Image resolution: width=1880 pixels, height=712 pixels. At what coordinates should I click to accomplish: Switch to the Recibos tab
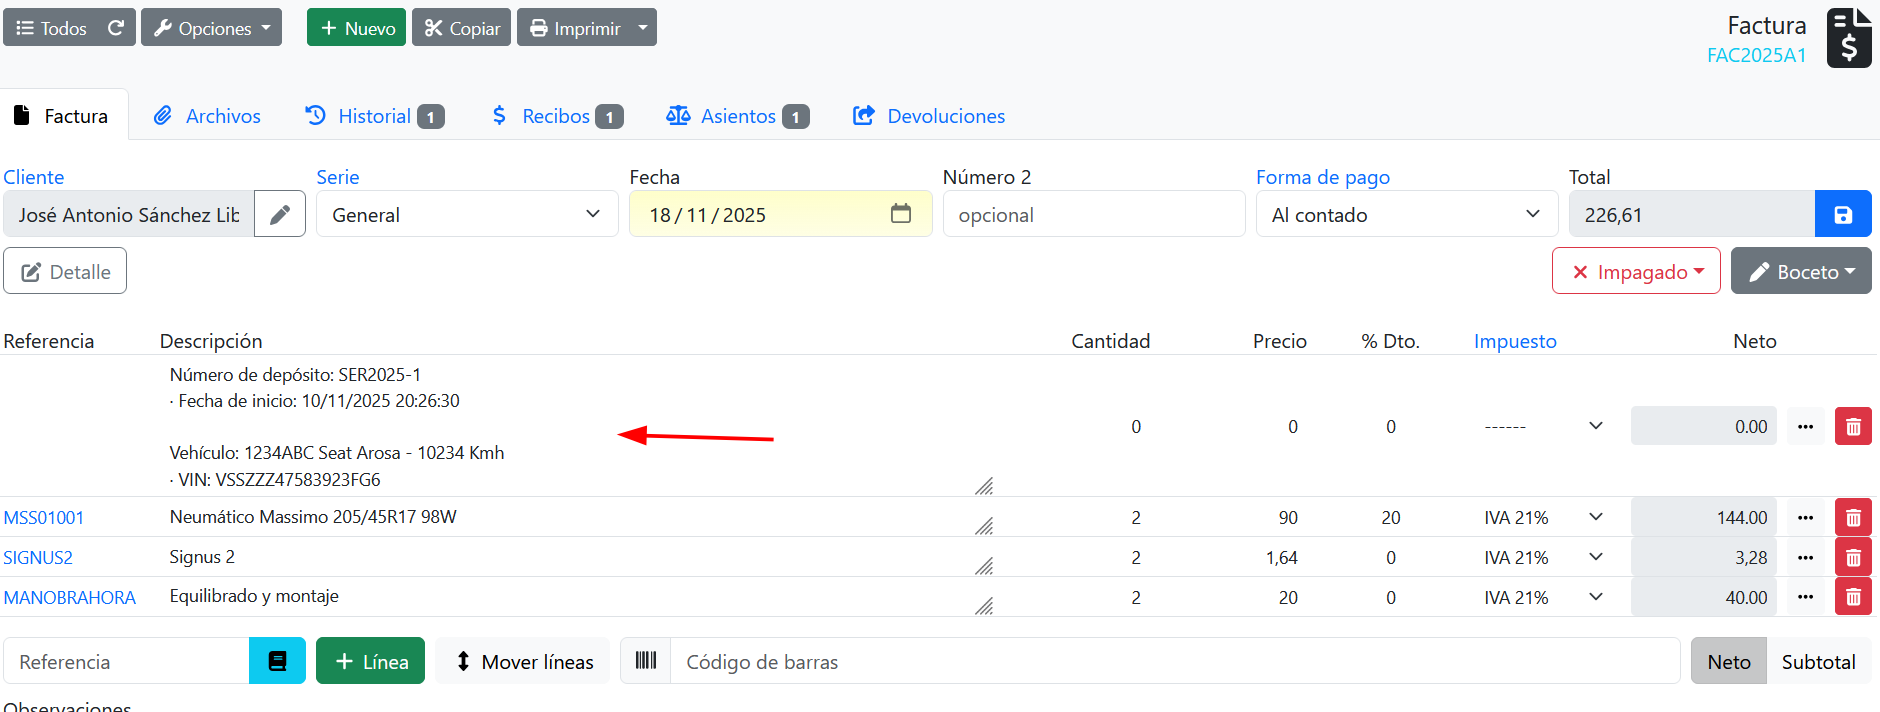pos(556,116)
